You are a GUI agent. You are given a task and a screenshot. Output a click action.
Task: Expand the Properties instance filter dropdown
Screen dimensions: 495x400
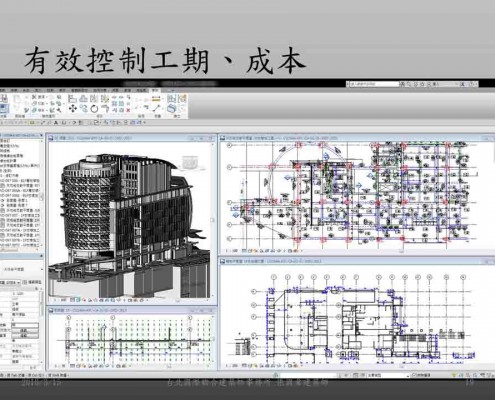click(11, 282)
